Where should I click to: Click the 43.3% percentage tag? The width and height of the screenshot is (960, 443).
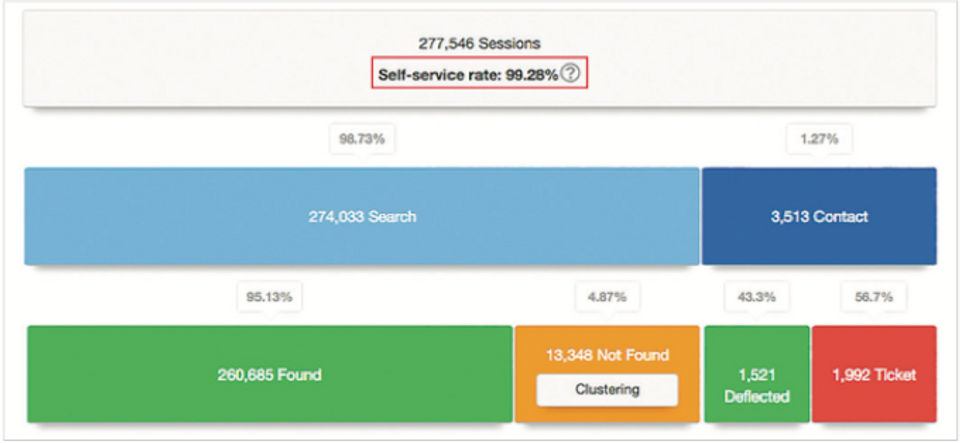pyautogui.click(x=756, y=297)
